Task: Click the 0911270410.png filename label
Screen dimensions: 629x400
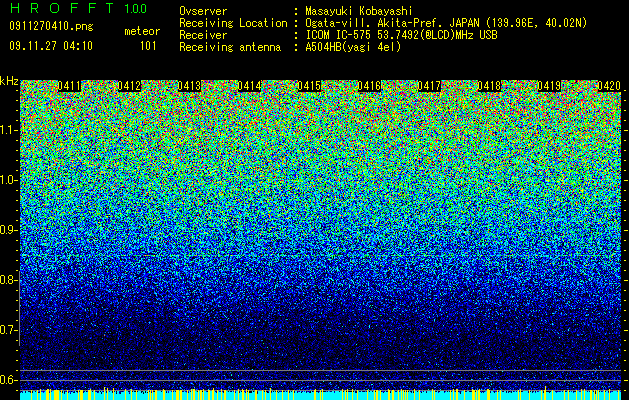Action: click(x=51, y=27)
